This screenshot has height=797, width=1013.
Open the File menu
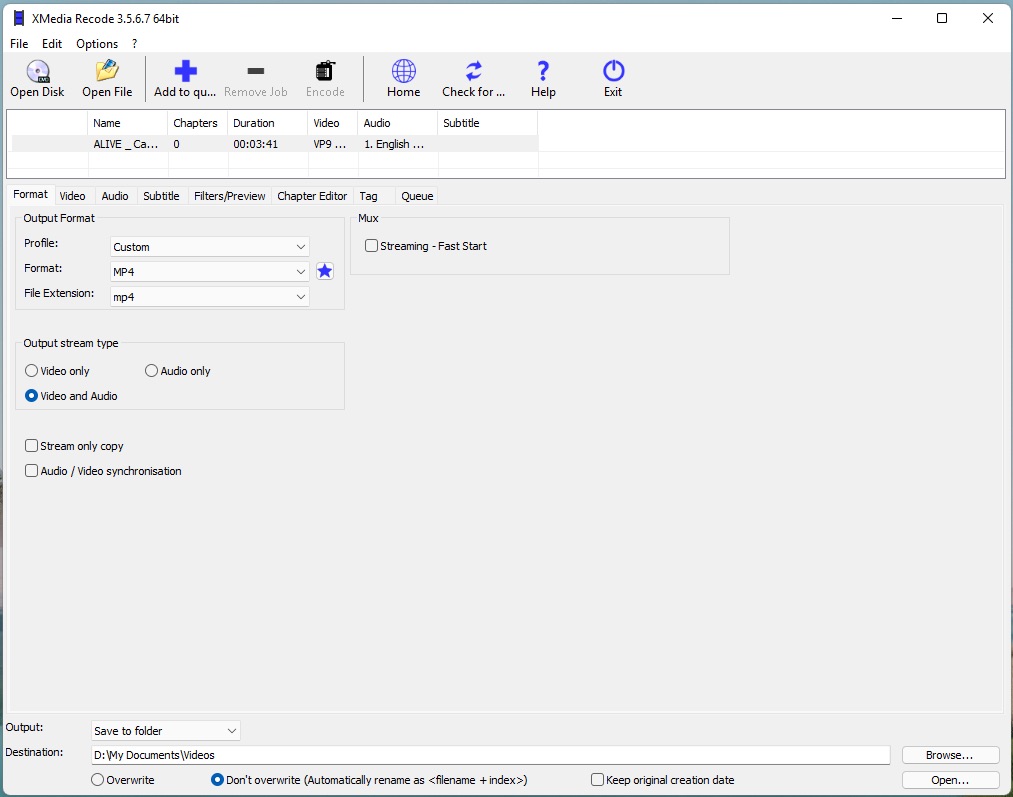pyautogui.click(x=19, y=43)
